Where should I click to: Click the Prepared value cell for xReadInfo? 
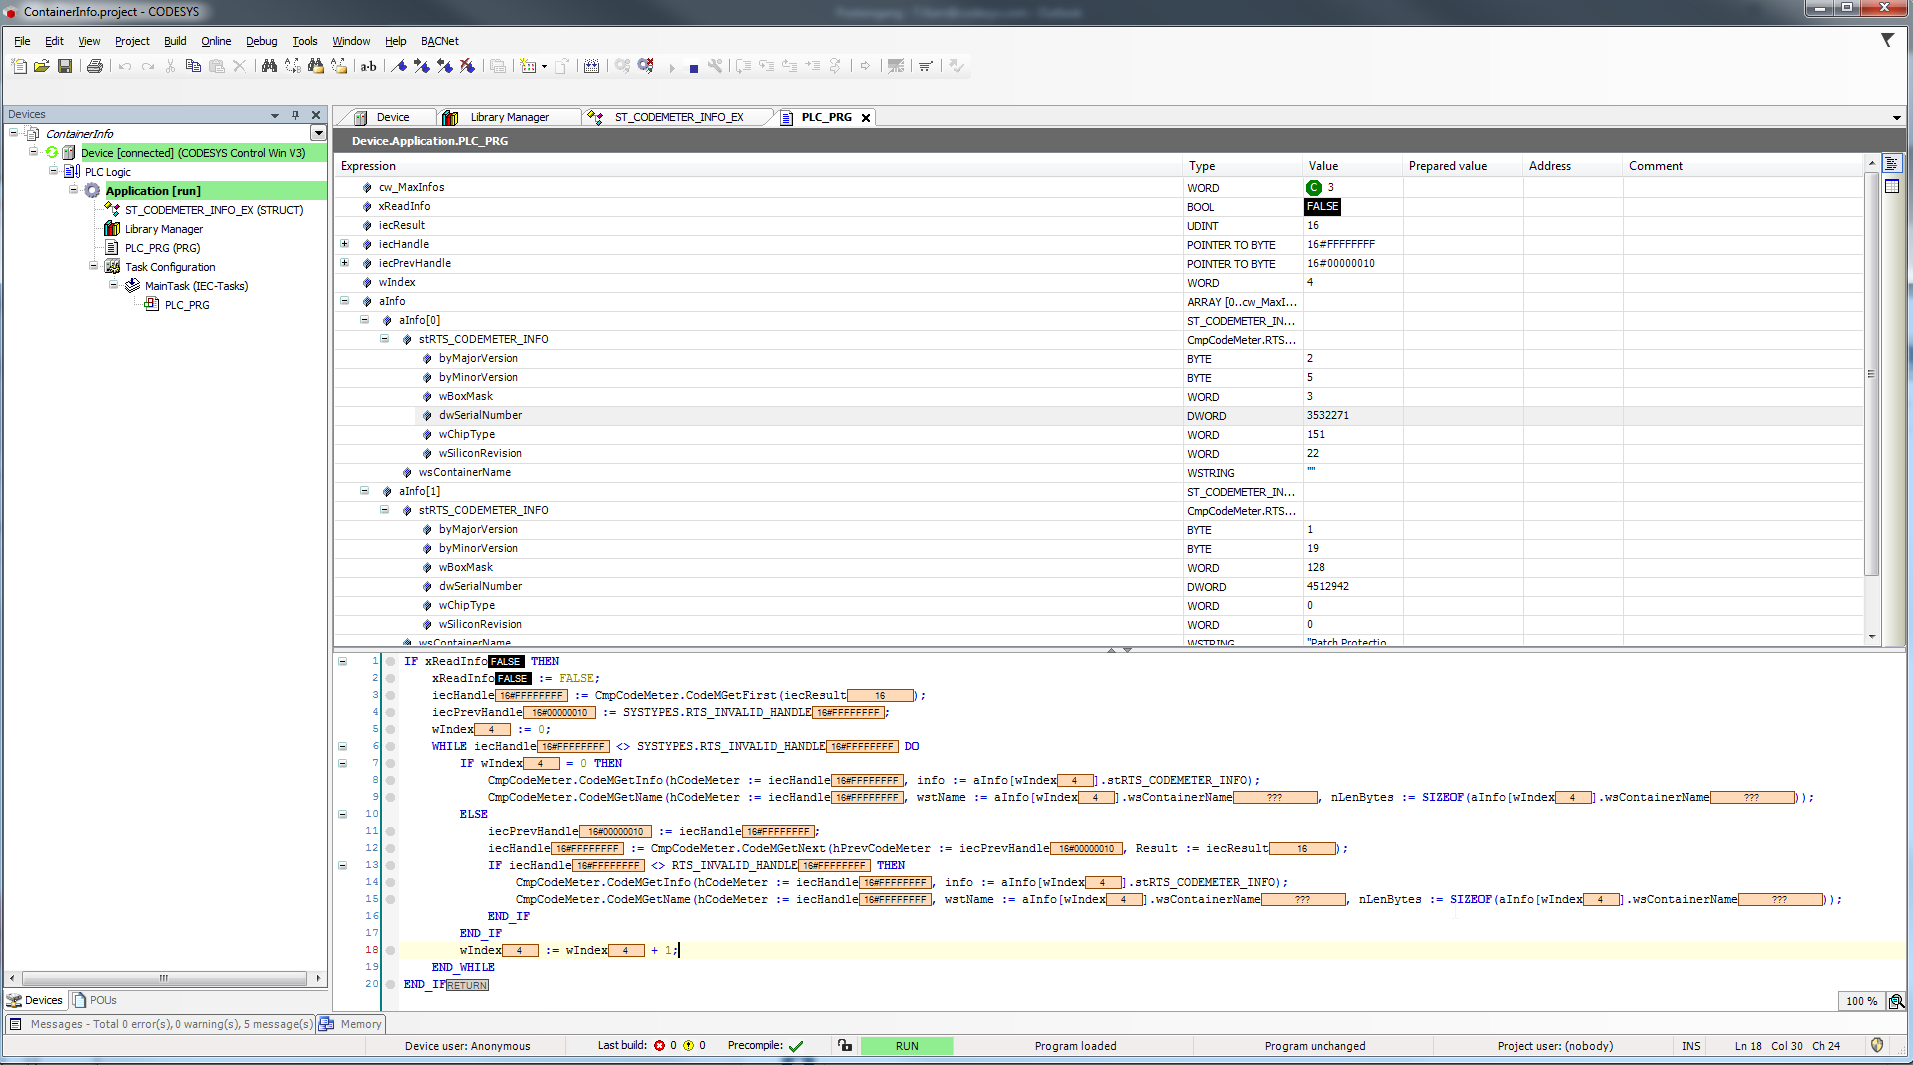point(1462,207)
